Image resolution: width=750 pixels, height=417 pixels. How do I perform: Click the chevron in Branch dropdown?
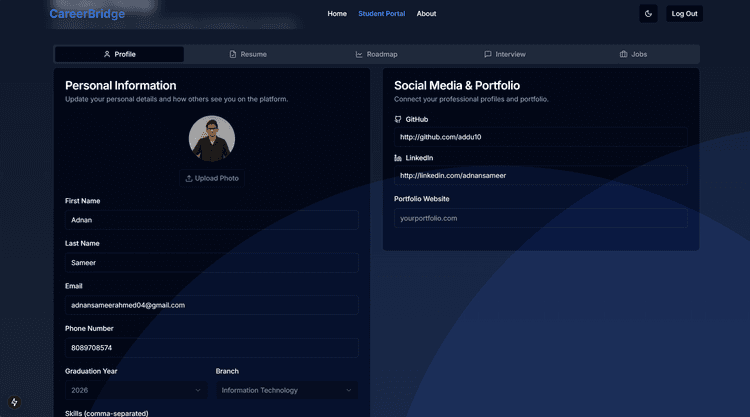coord(349,390)
